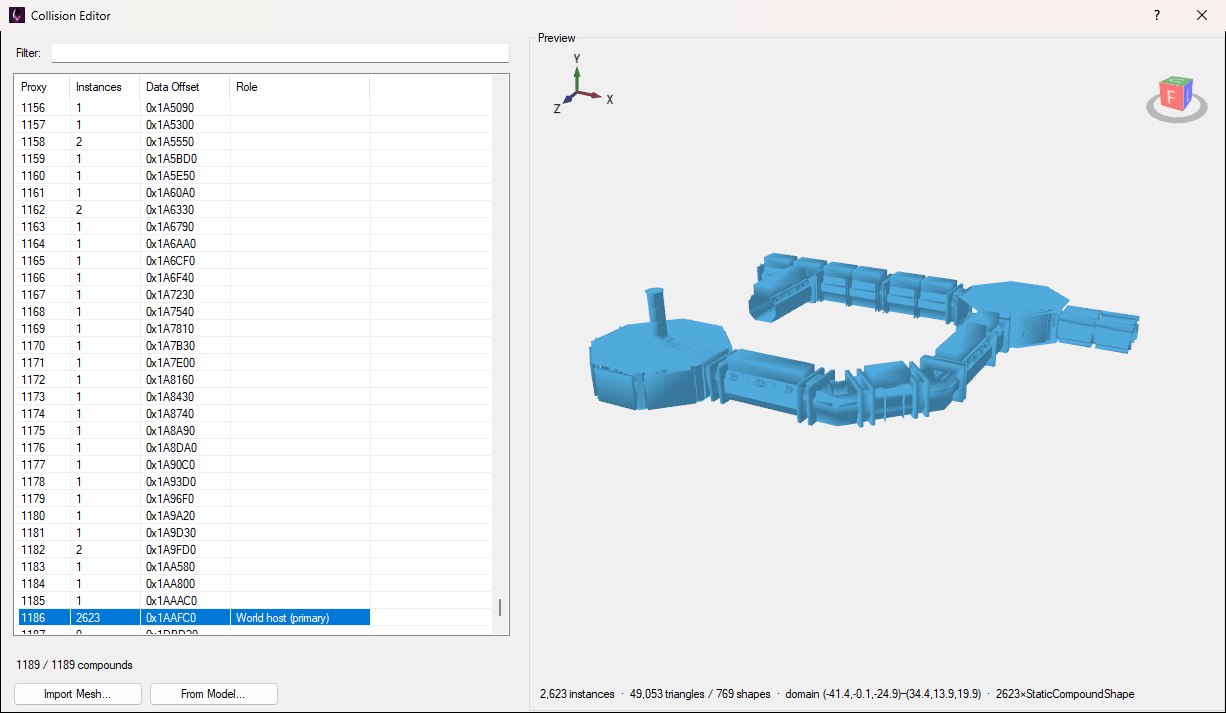Select proxy row 1163

194,227
